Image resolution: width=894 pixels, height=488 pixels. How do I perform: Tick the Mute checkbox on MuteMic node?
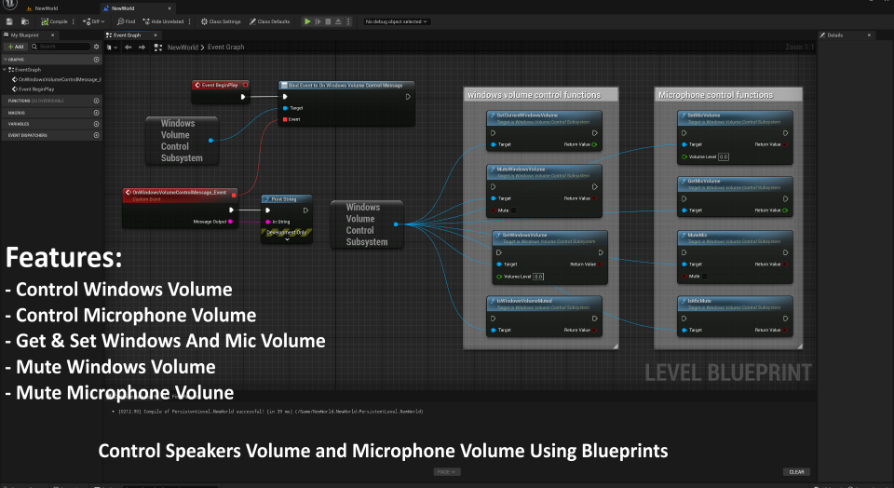(x=704, y=276)
